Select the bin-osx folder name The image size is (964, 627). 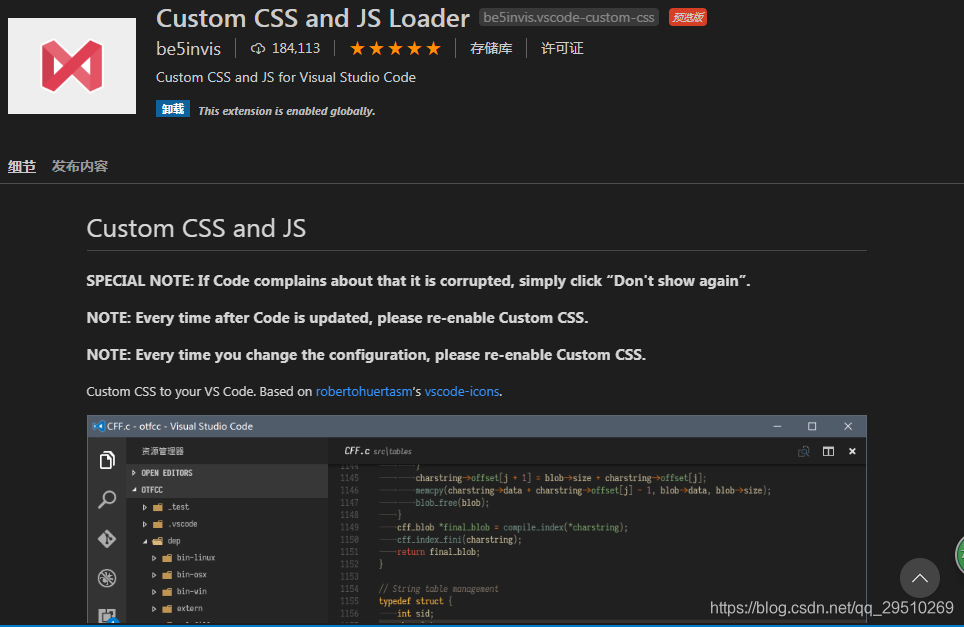click(191, 575)
